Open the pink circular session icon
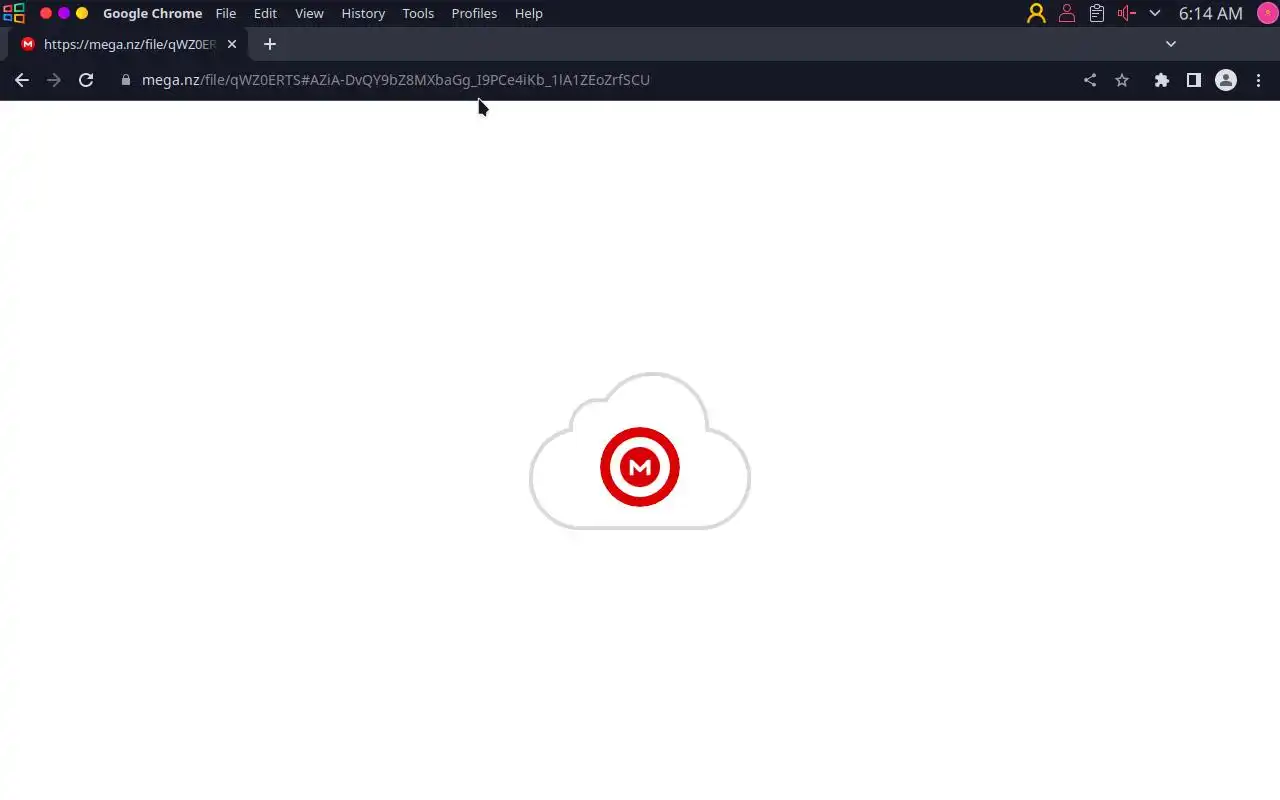Viewport: 1280px width, 800px height. click(1267, 13)
